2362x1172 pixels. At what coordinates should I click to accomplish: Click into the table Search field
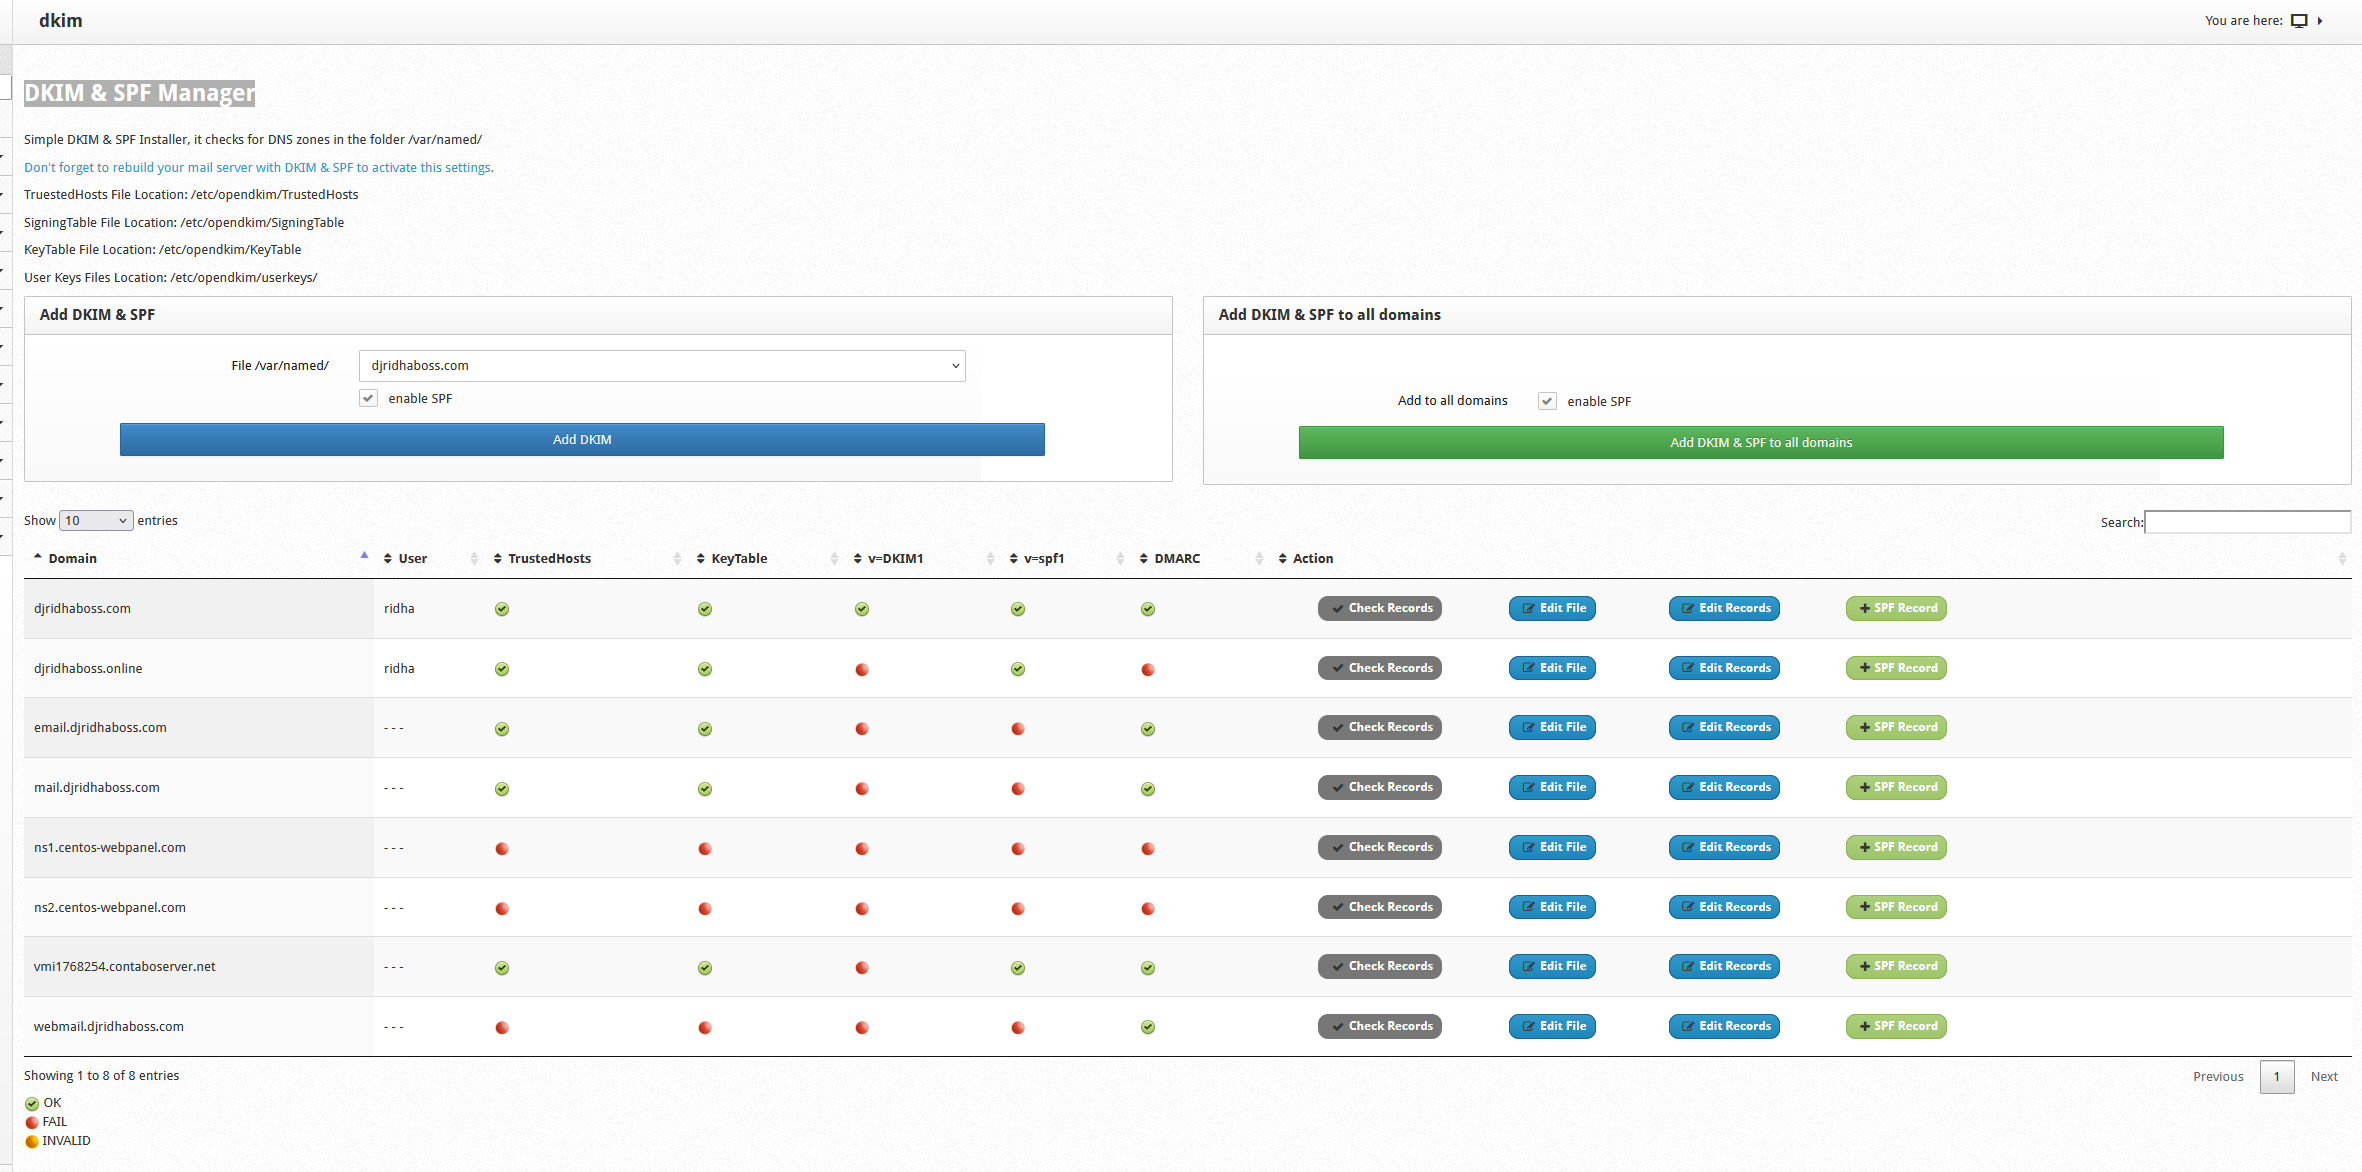pos(2247,522)
